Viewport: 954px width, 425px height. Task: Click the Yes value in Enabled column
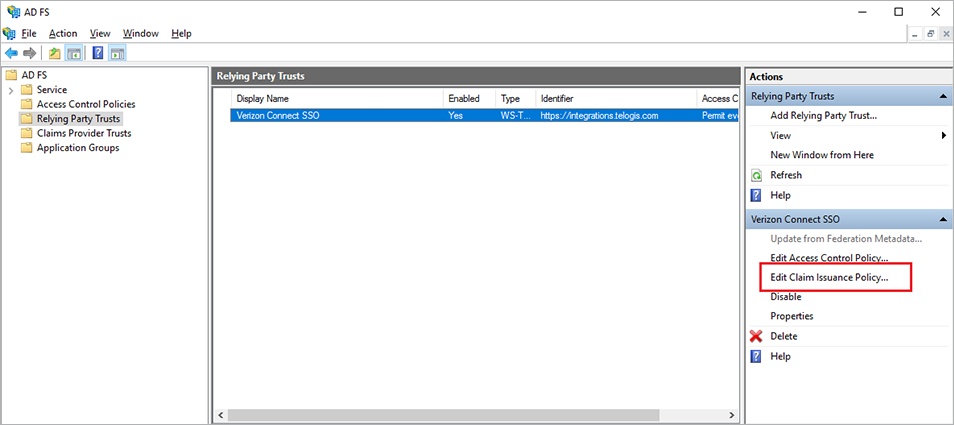[455, 116]
